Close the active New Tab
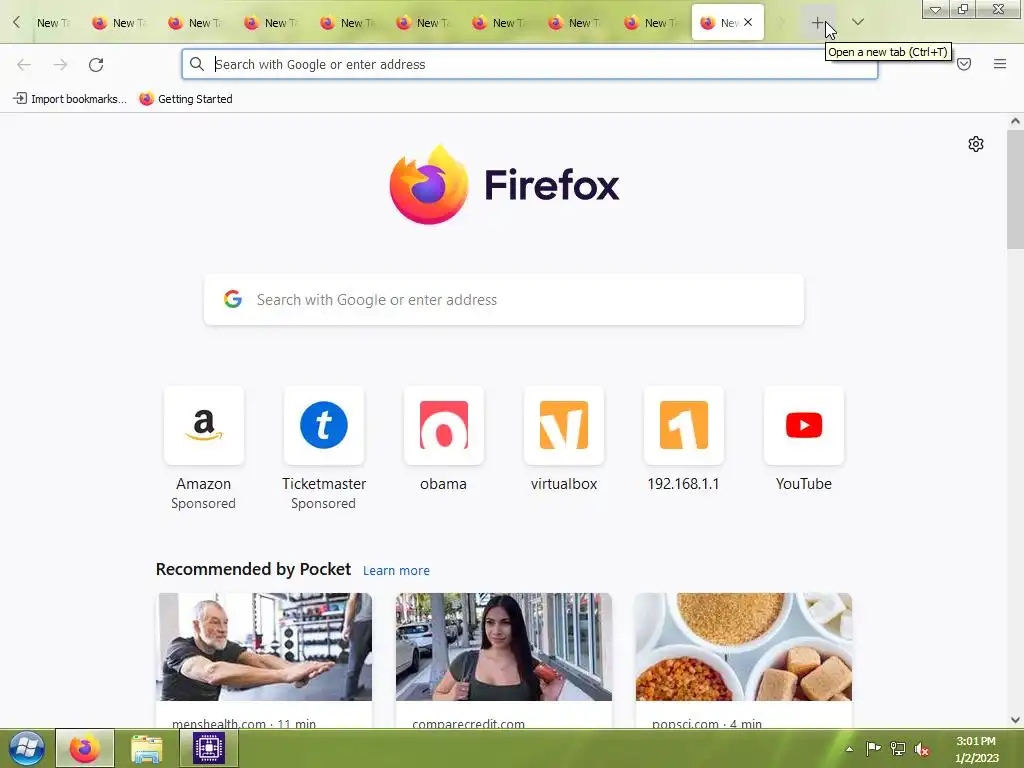The width and height of the screenshot is (1024, 768). [748, 22]
